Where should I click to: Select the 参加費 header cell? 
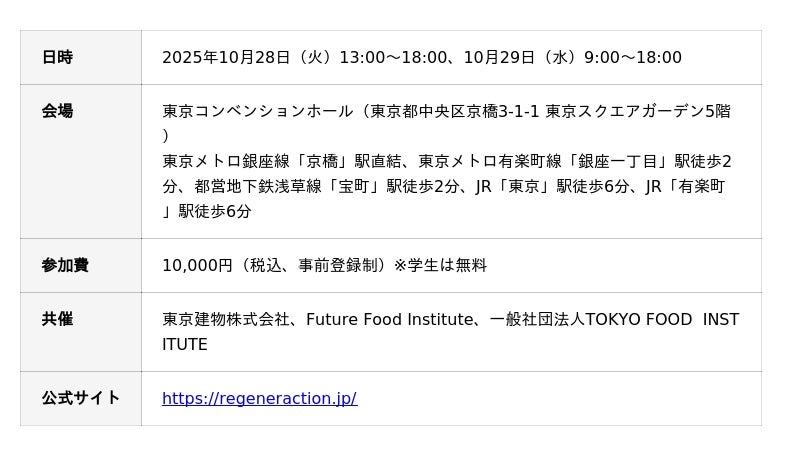[x=65, y=265]
